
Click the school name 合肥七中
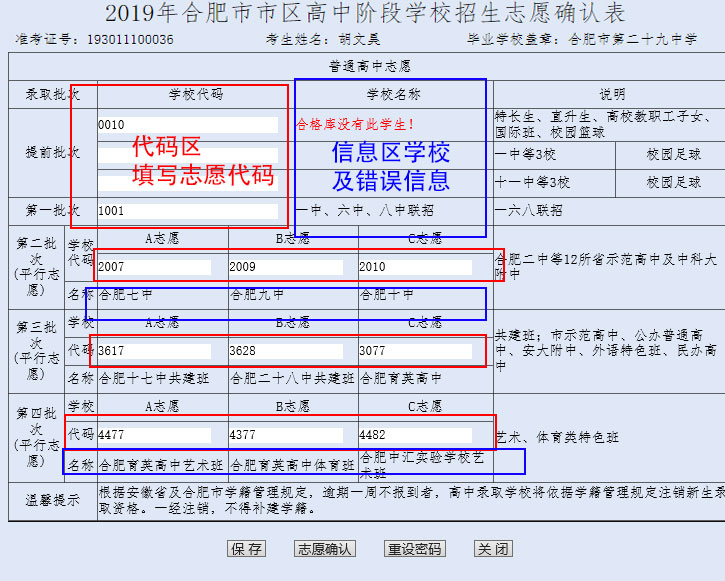(125, 295)
